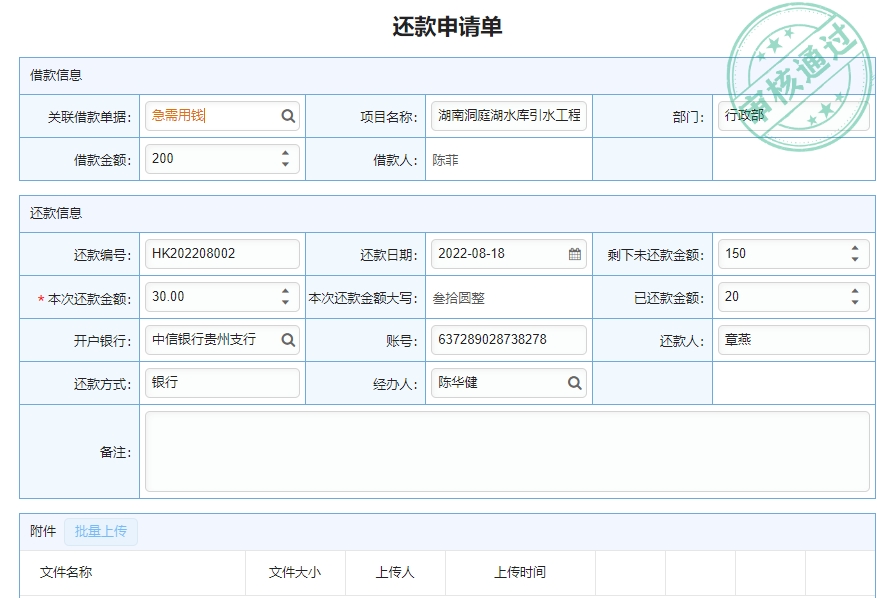
Task: Decrease 本次还款金额 with down arrow
Action: click(x=285, y=302)
